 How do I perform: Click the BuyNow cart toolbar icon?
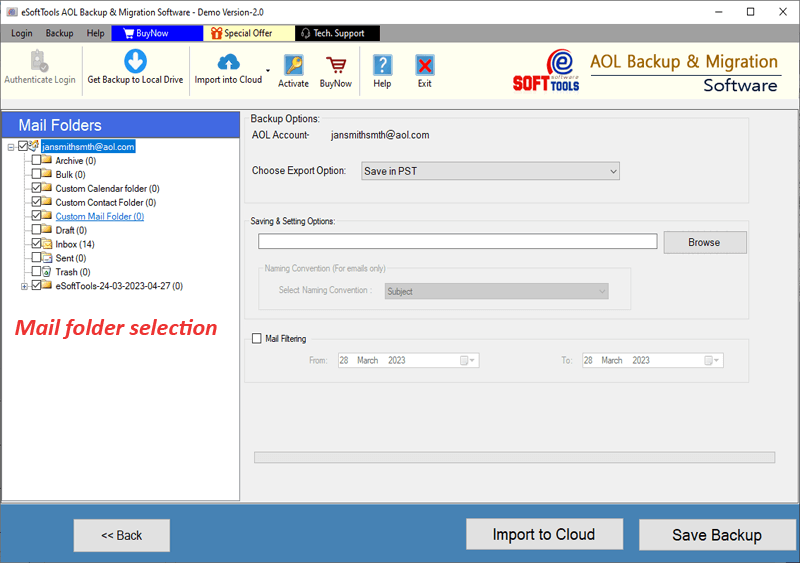tap(336, 65)
